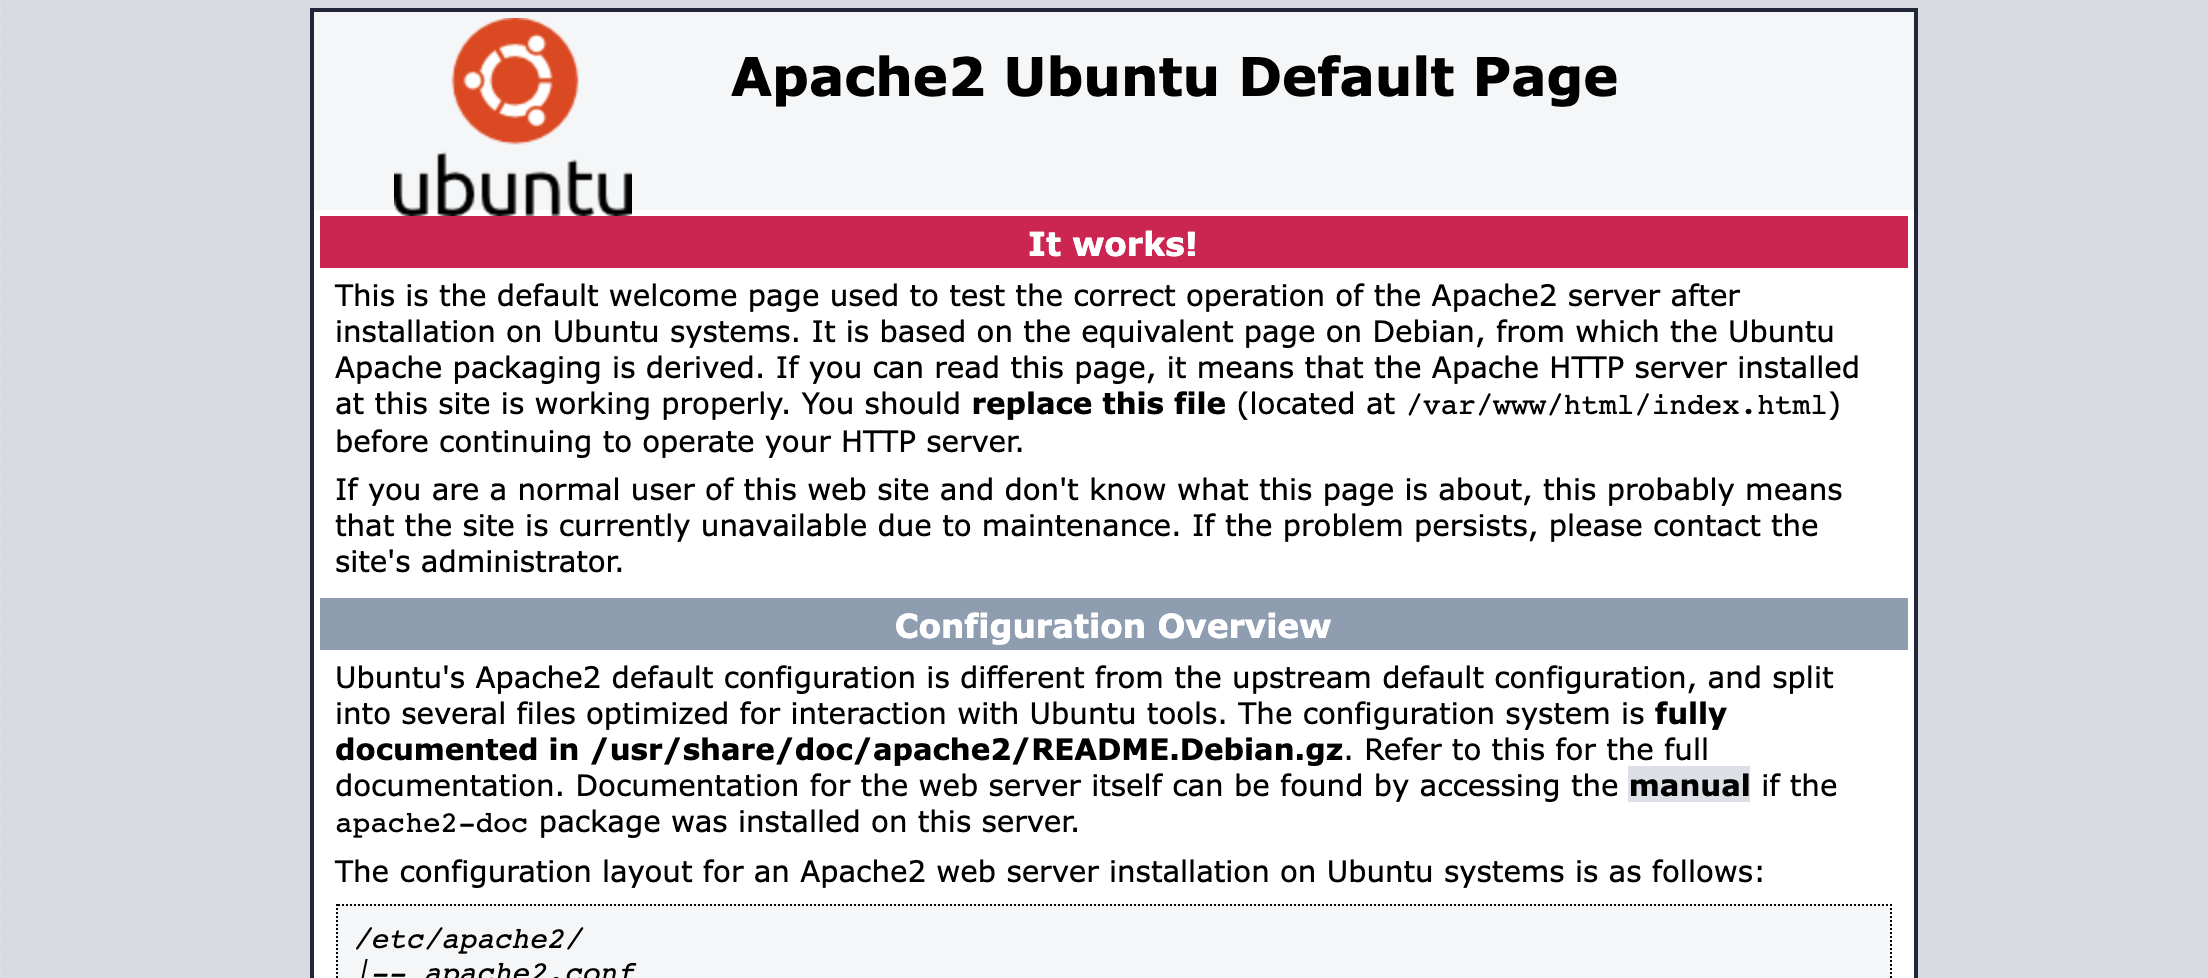Click the apache2-doc package name
2208x978 pixels.
pos(431,824)
